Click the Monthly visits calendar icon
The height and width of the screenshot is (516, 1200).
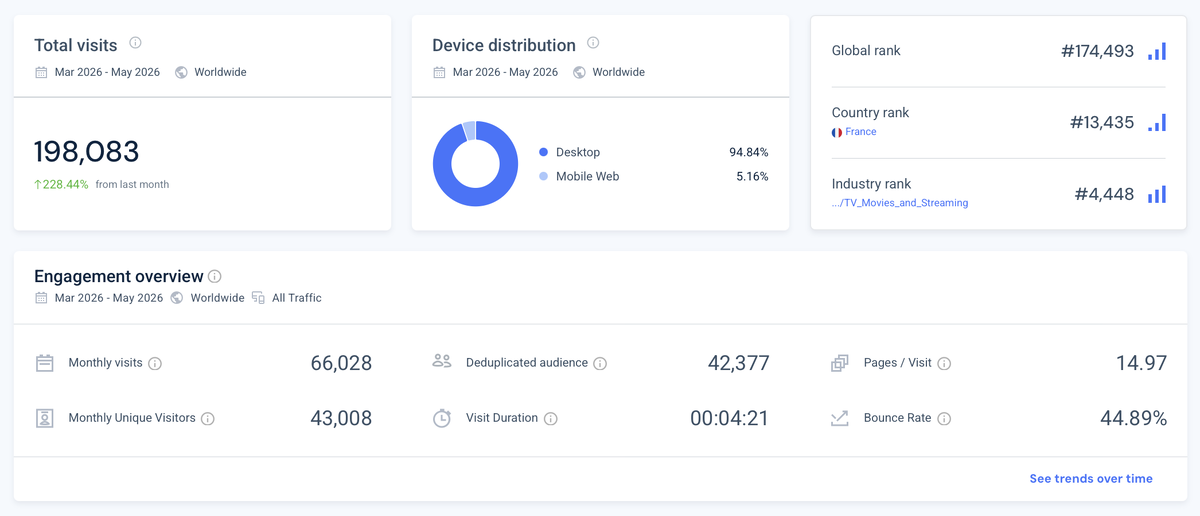(x=45, y=363)
